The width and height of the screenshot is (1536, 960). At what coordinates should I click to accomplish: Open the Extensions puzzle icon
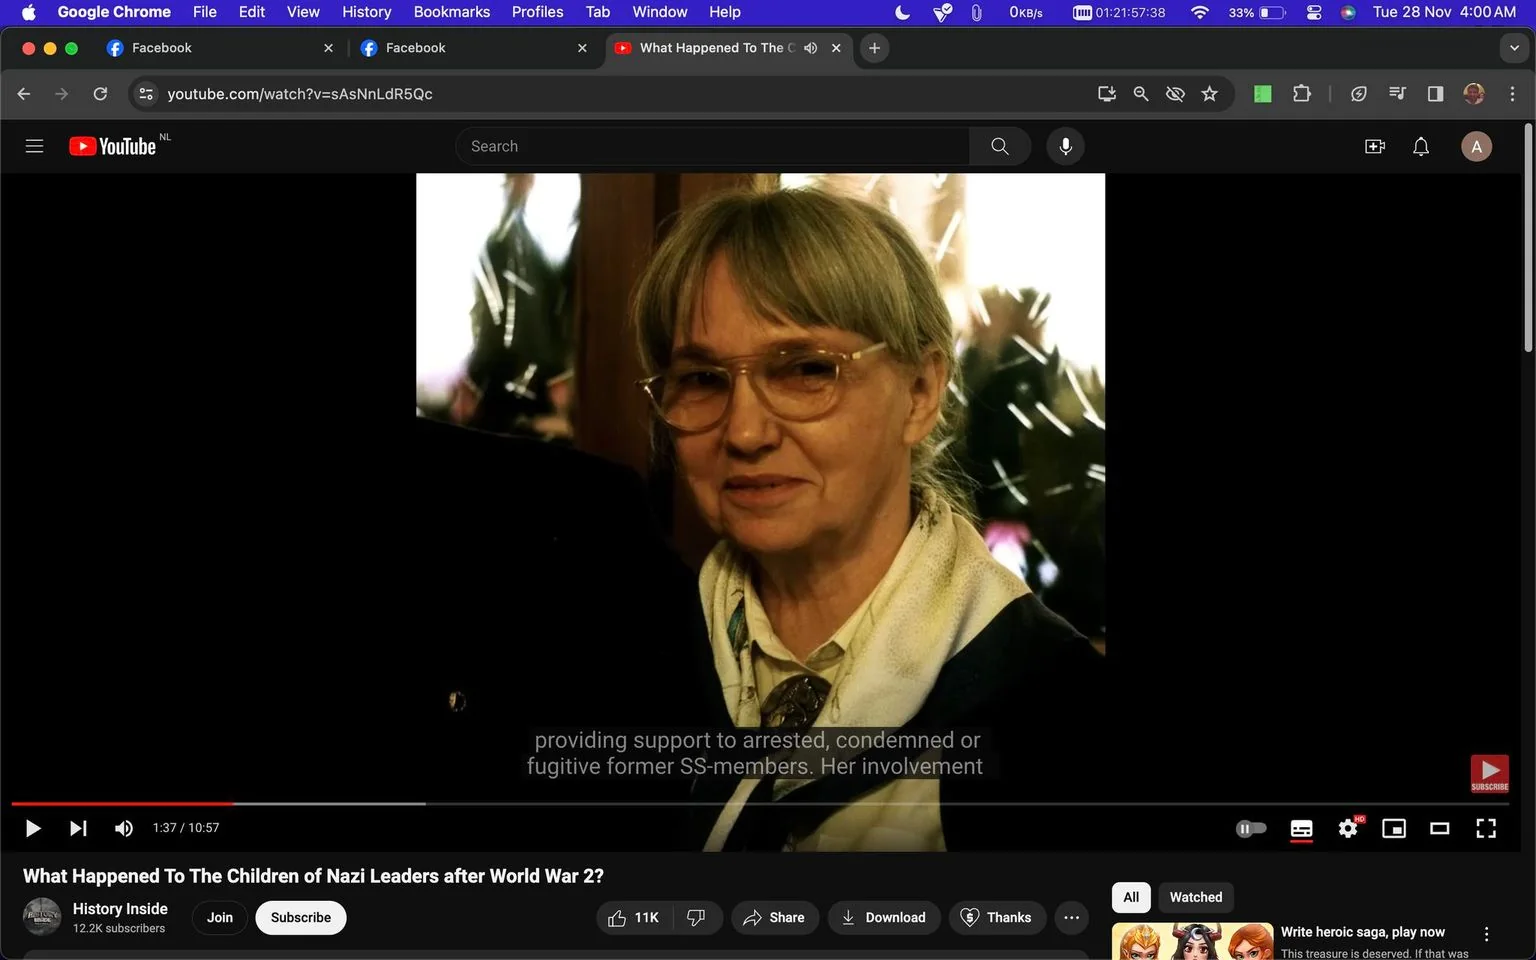[x=1301, y=94]
